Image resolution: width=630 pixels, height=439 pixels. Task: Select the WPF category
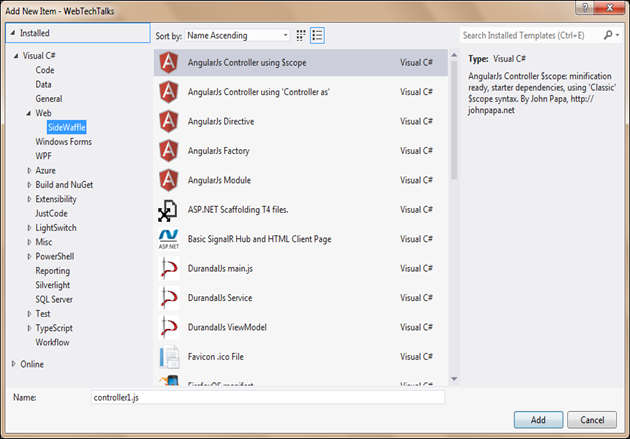click(43, 156)
